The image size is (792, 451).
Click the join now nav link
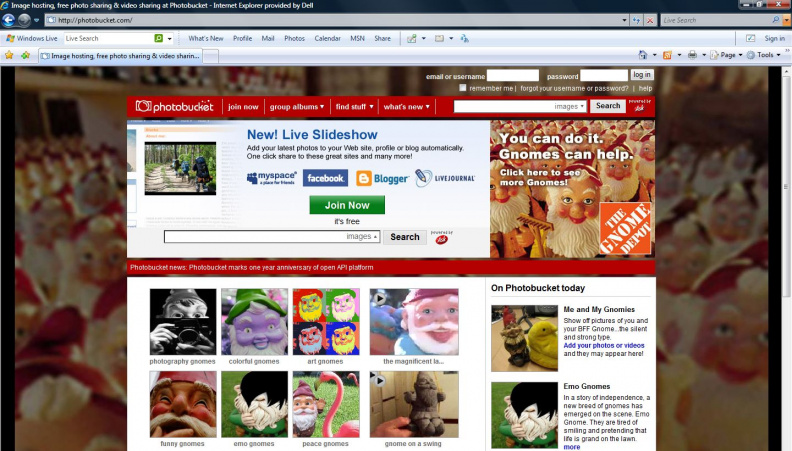click(x=243, y=107)
